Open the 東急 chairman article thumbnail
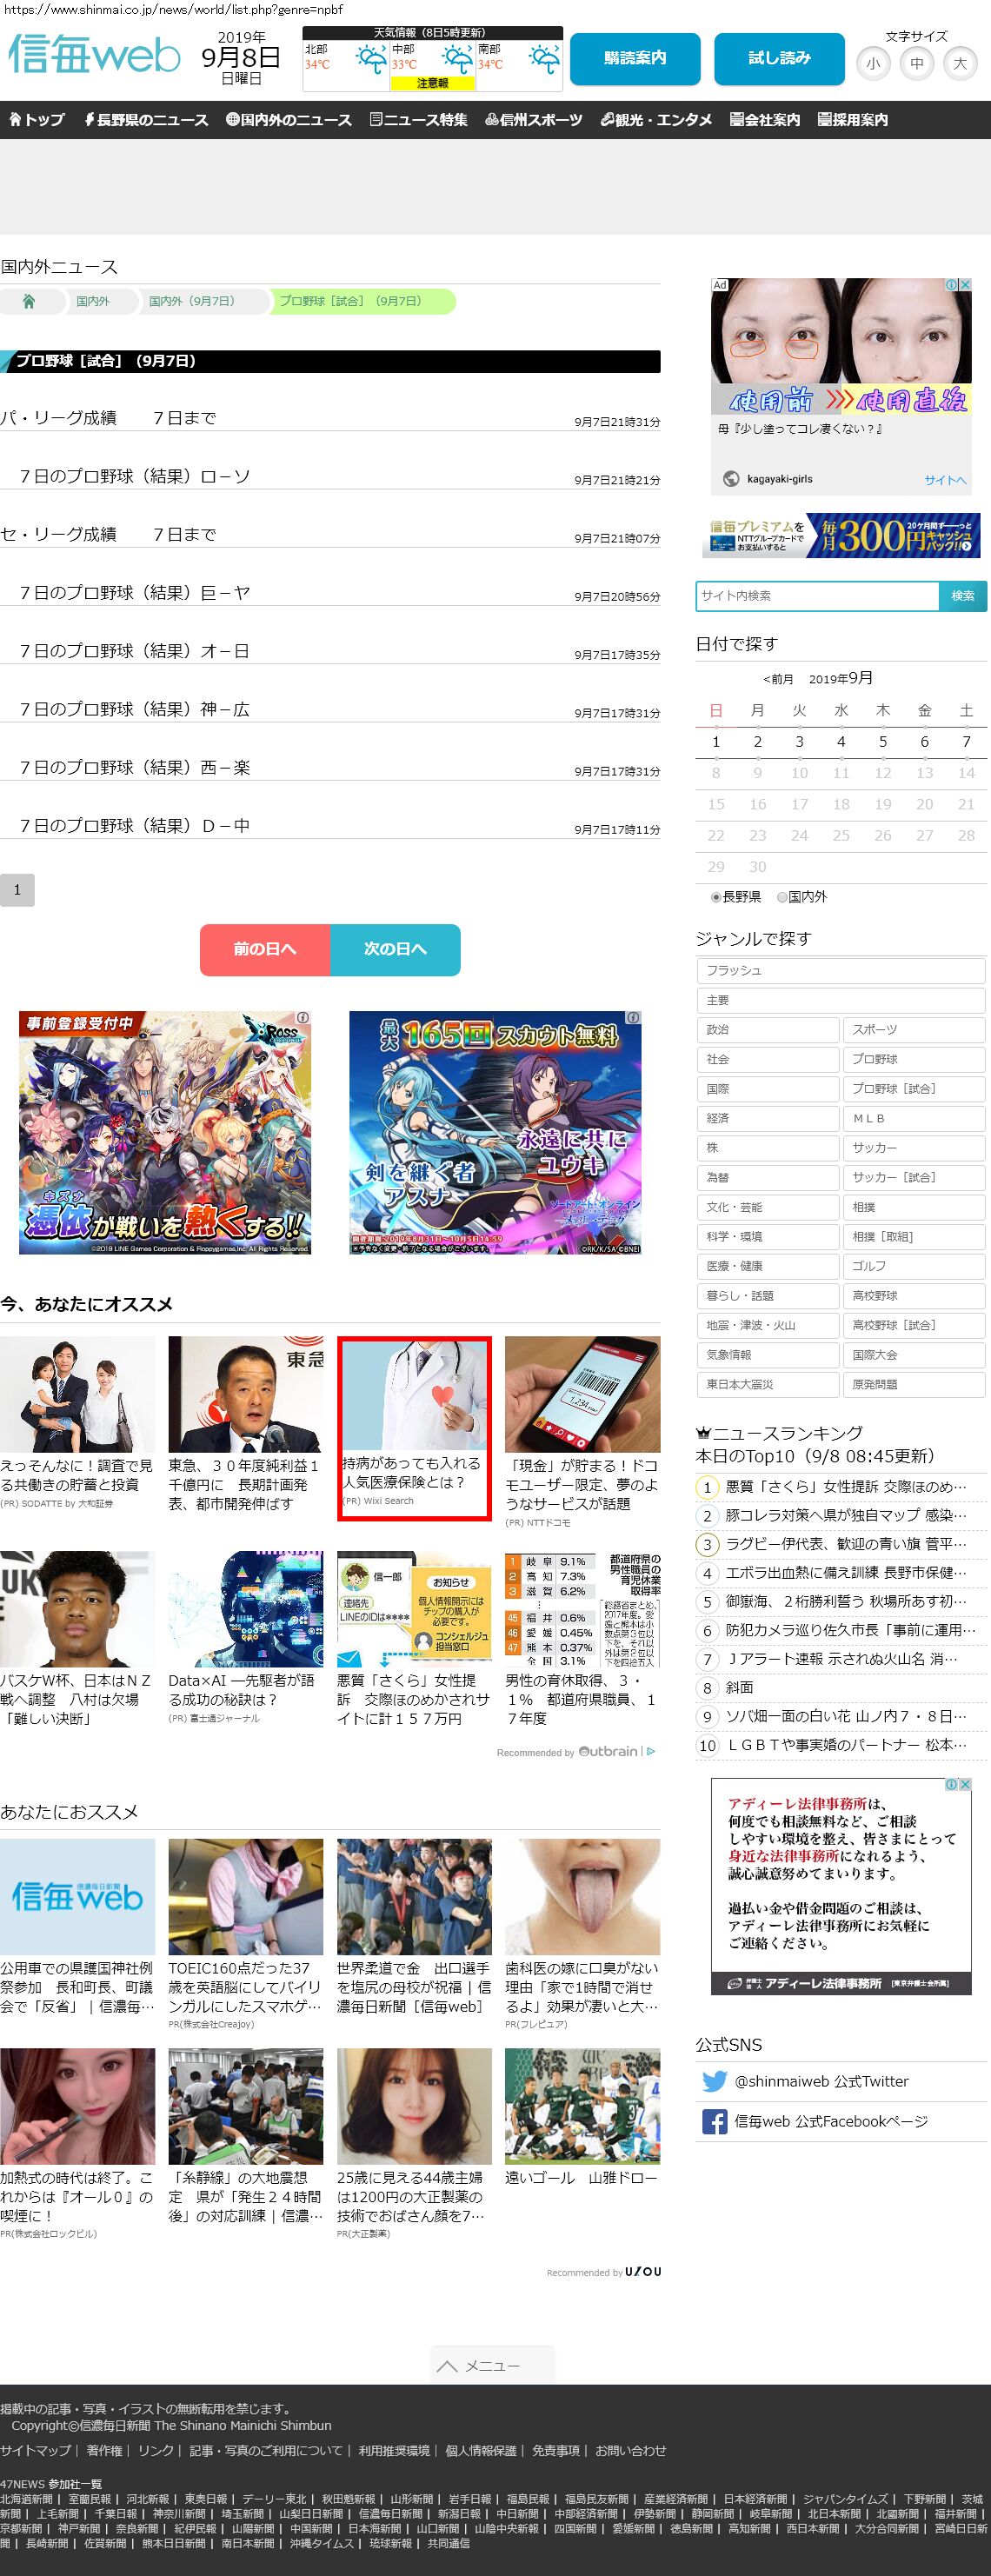Screen dimensions: 991x2576 tap(246, 1394)
